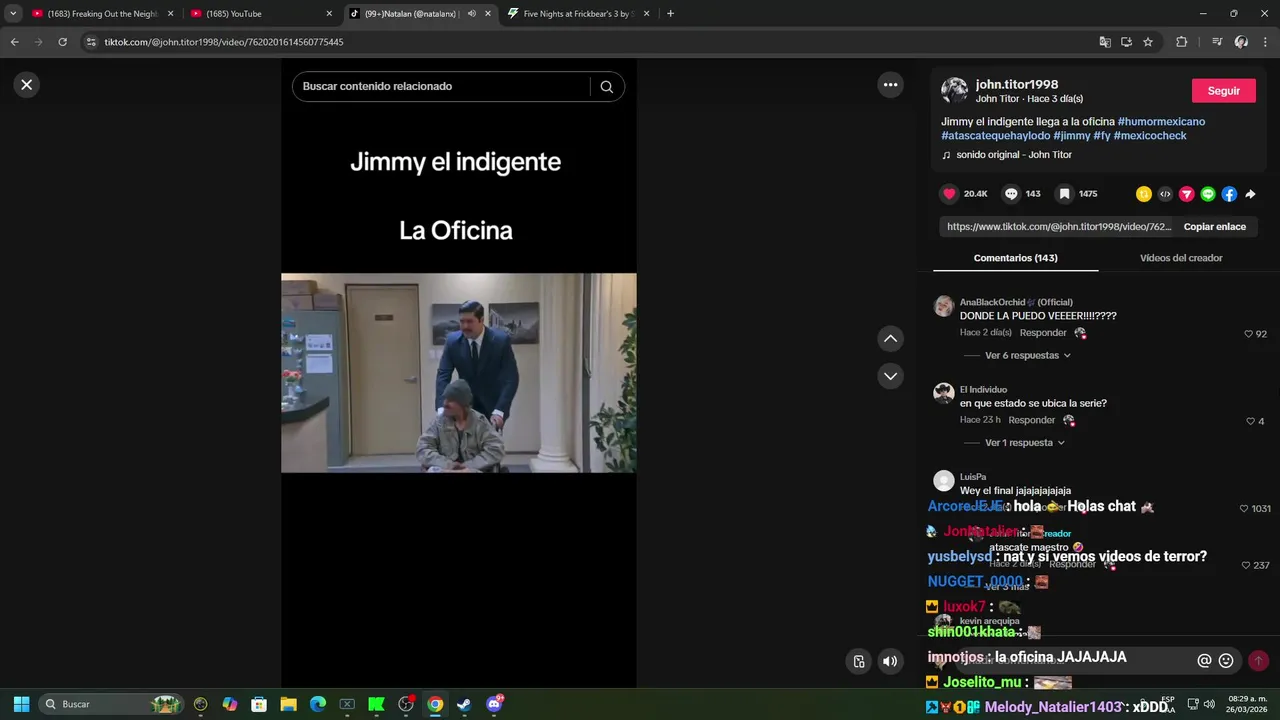Open the tab search dropdown arrow
The width and height of the screenshot is (1280, 720).
click(13, 14)
